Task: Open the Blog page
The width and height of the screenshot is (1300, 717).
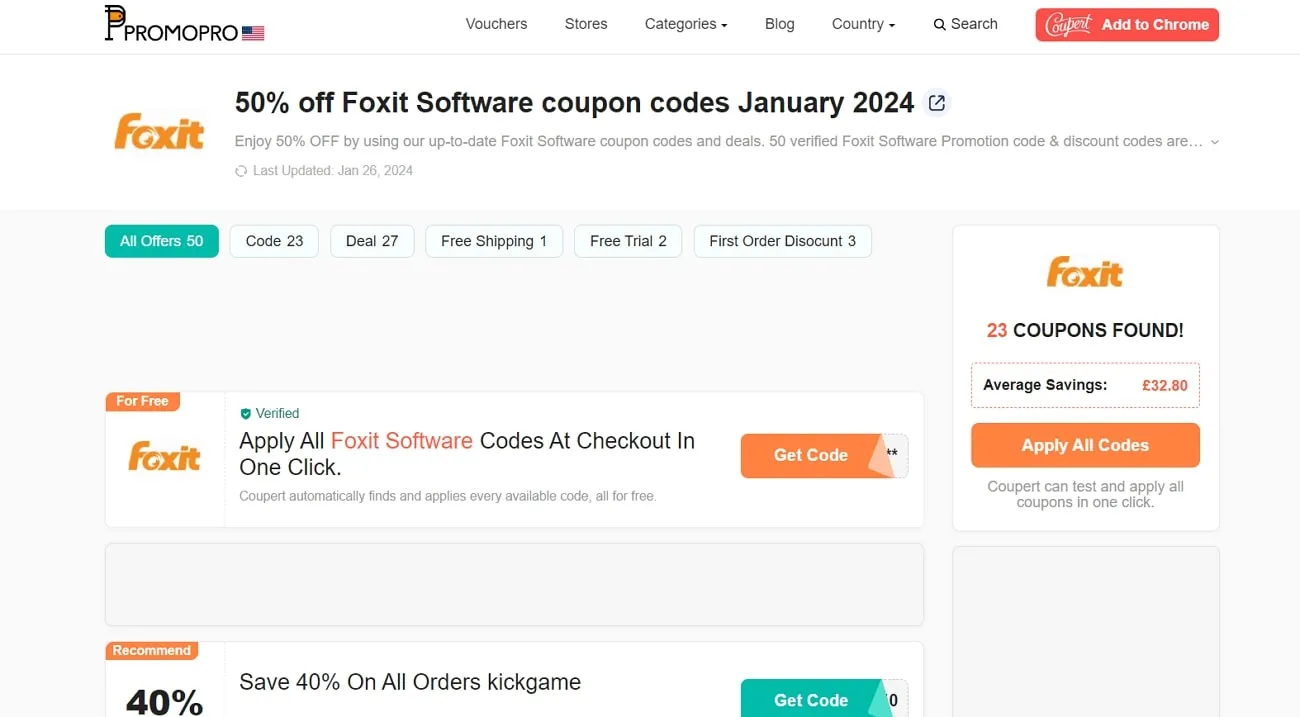Action: click(779, 23)
